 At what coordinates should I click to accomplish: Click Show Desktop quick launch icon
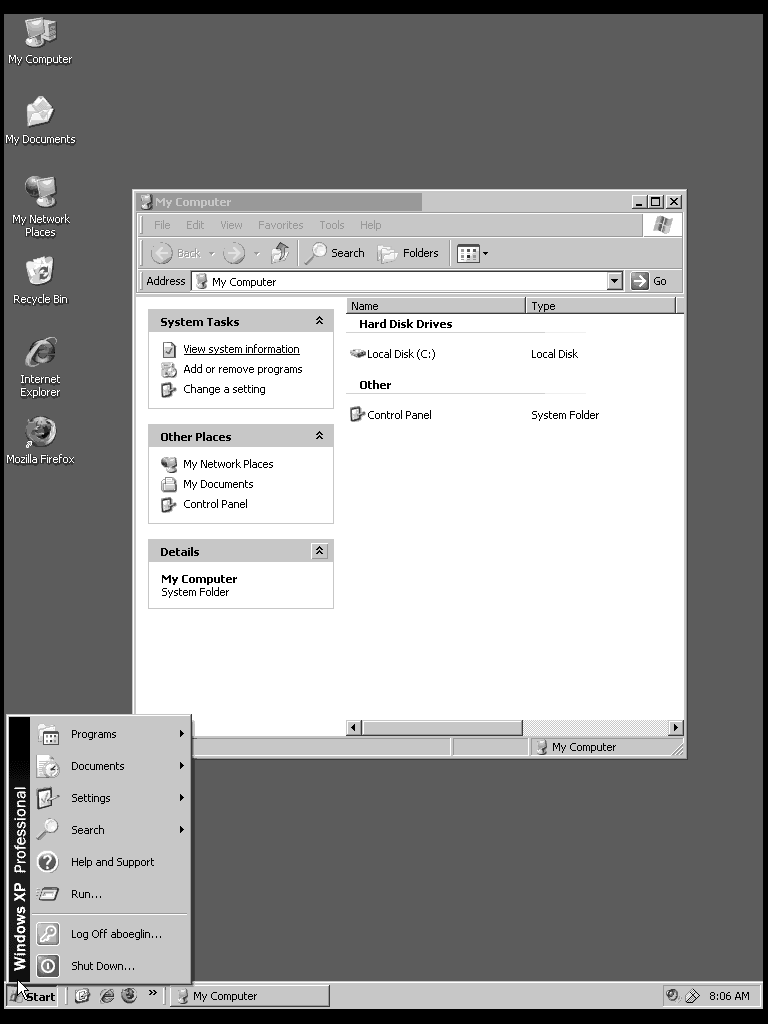(82, 995)
